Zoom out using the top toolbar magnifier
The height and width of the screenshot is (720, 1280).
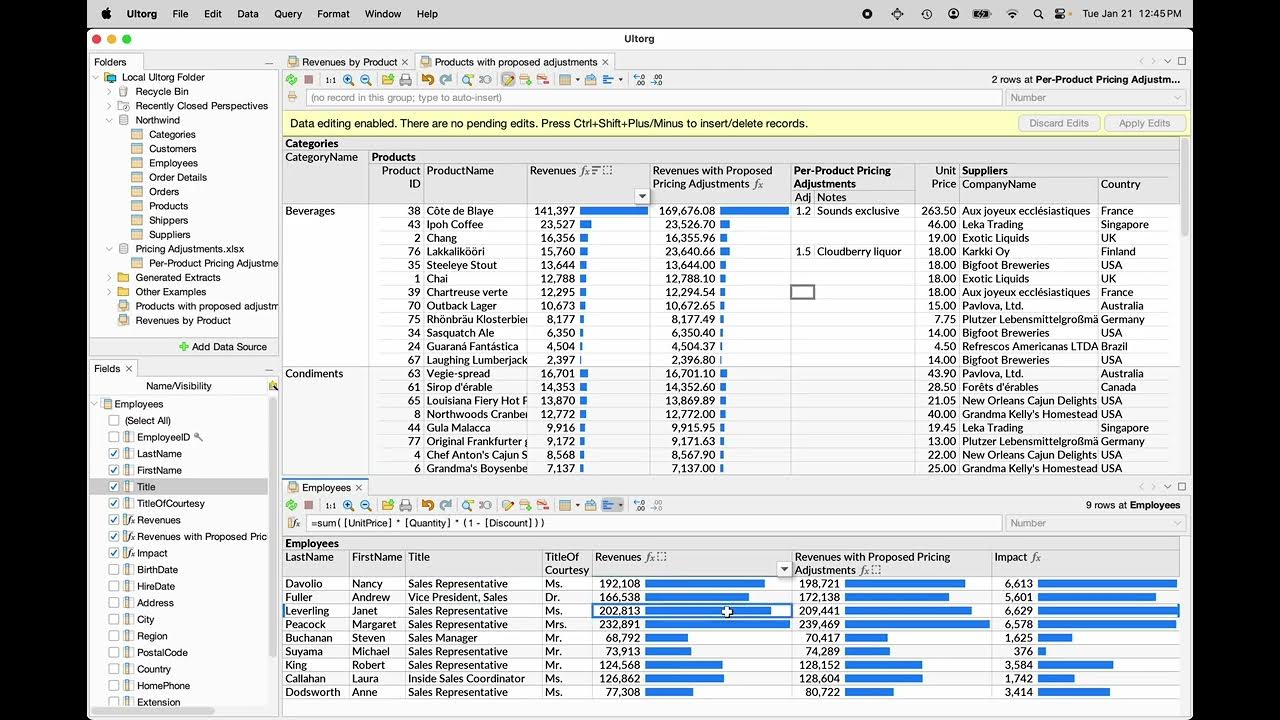coord(366,80)
